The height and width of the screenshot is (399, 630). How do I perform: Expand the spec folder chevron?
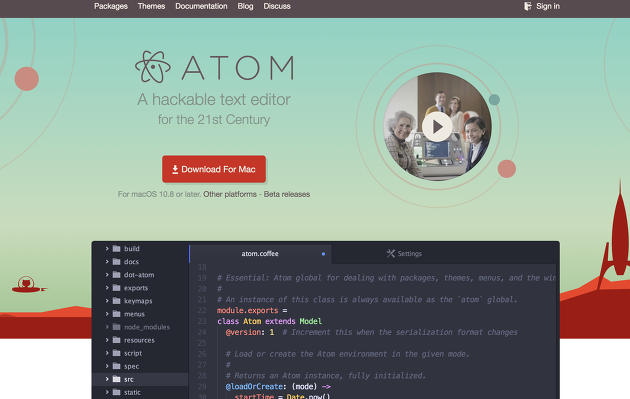(x=107, y=366)
